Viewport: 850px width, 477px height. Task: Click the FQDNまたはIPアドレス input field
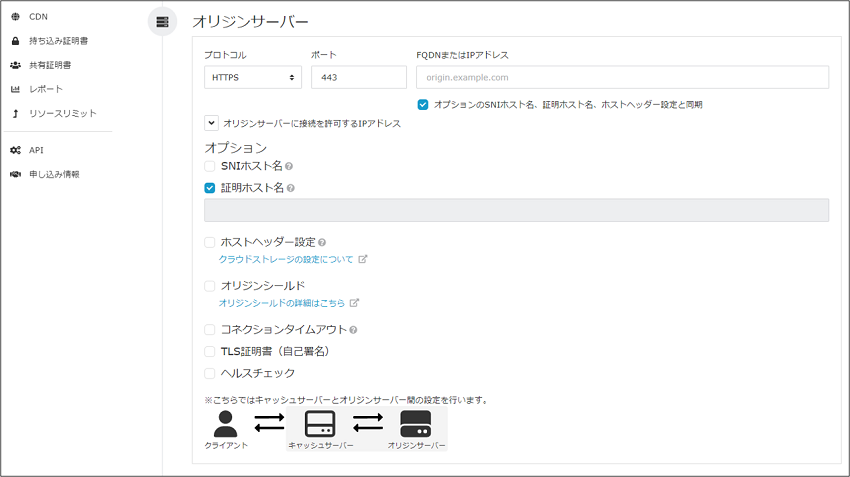622,77
